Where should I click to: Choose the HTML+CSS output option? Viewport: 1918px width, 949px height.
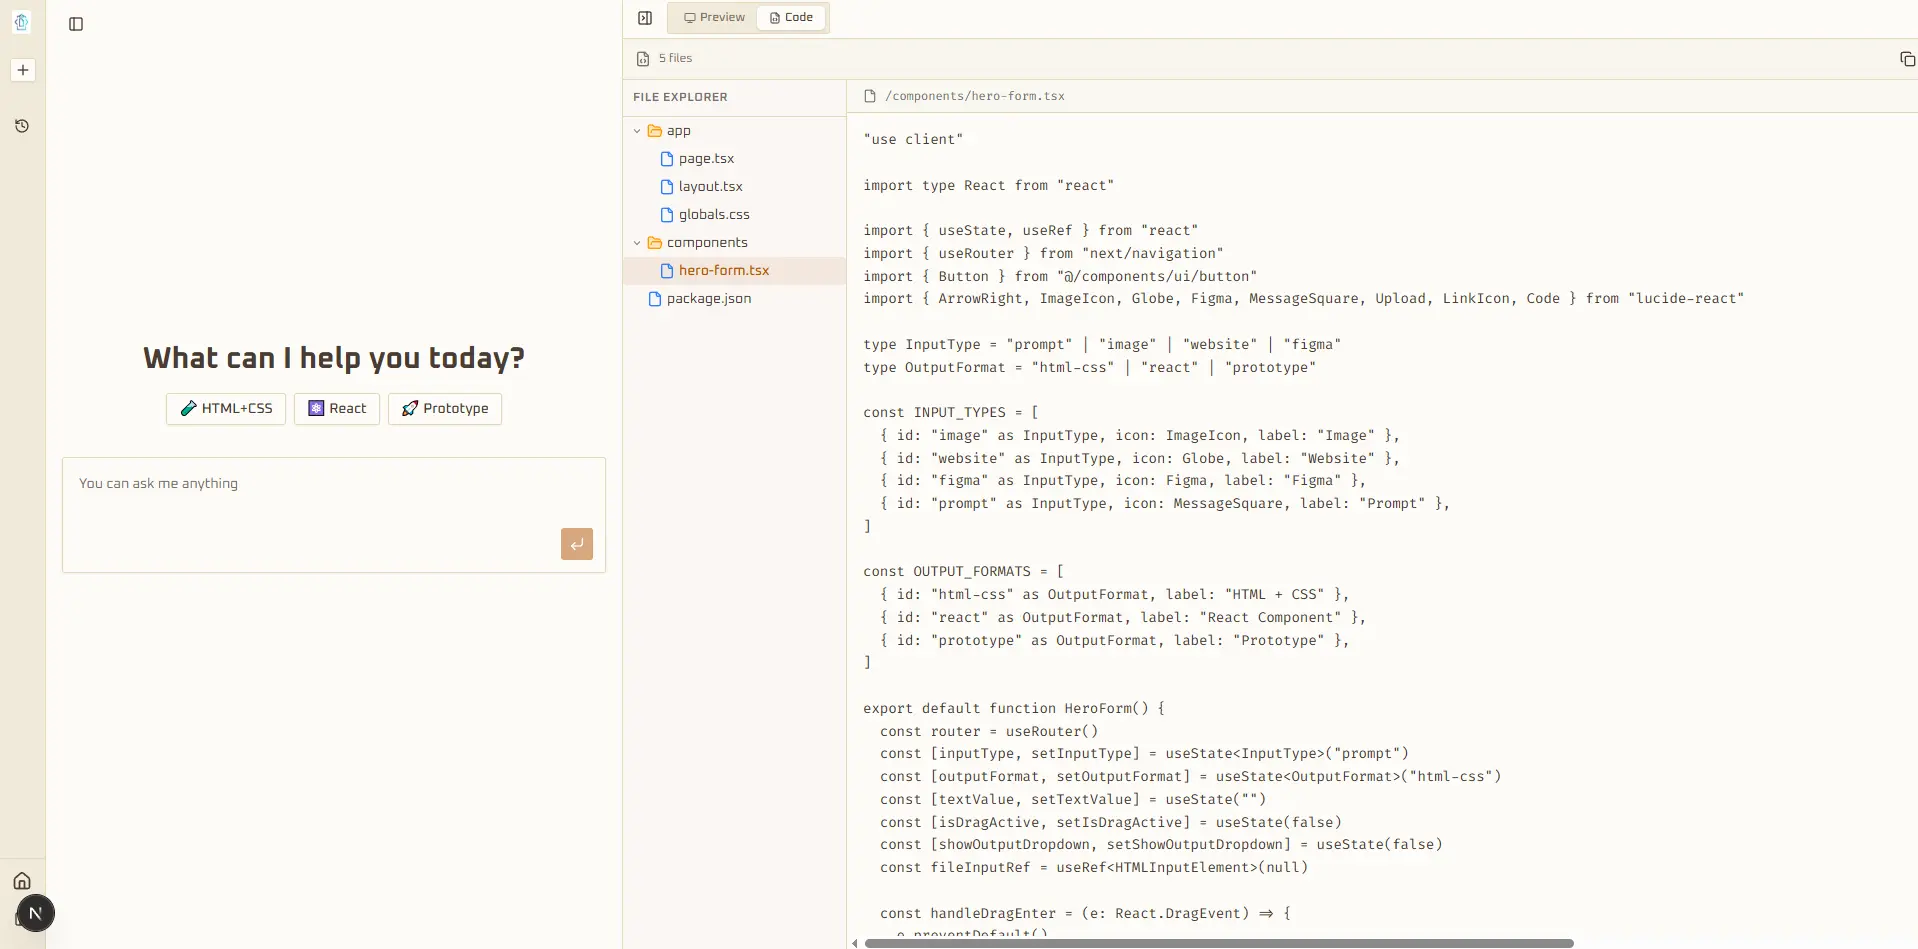click(x=226, y=408)
